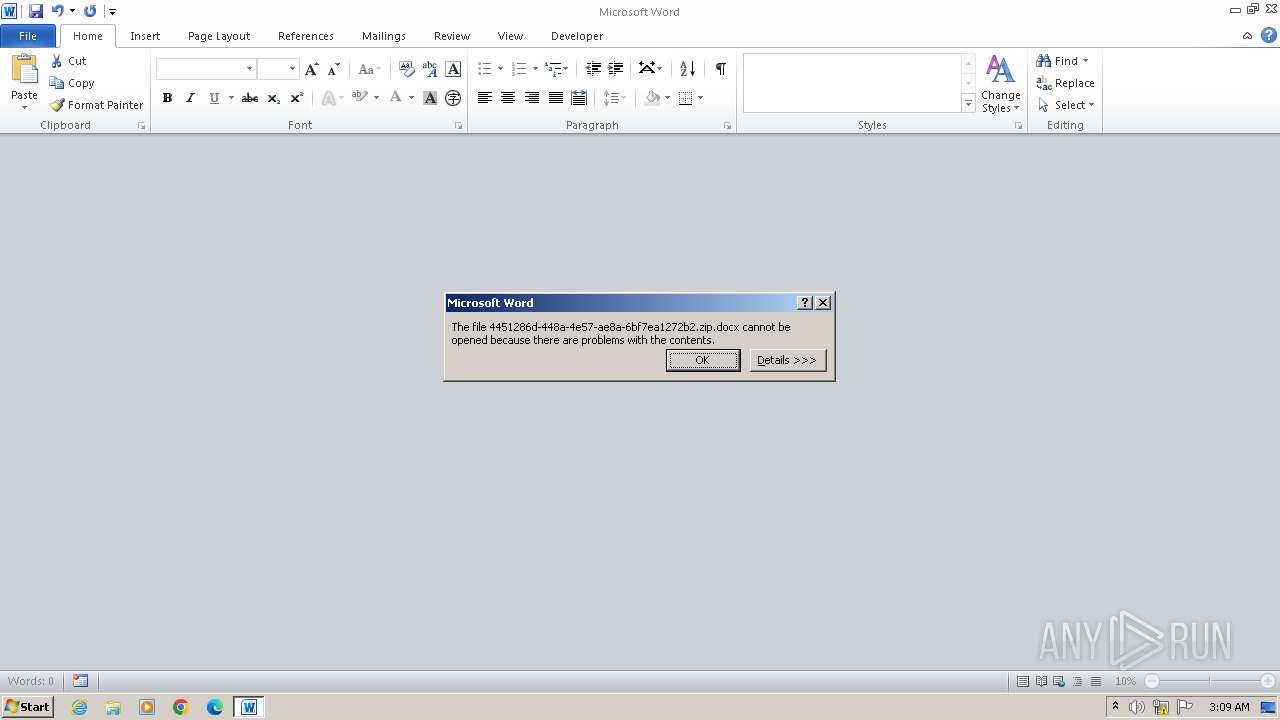This screenshot has height=720, width=1280.
Task: Pick the Shading fill color
Action: (652, 98)
